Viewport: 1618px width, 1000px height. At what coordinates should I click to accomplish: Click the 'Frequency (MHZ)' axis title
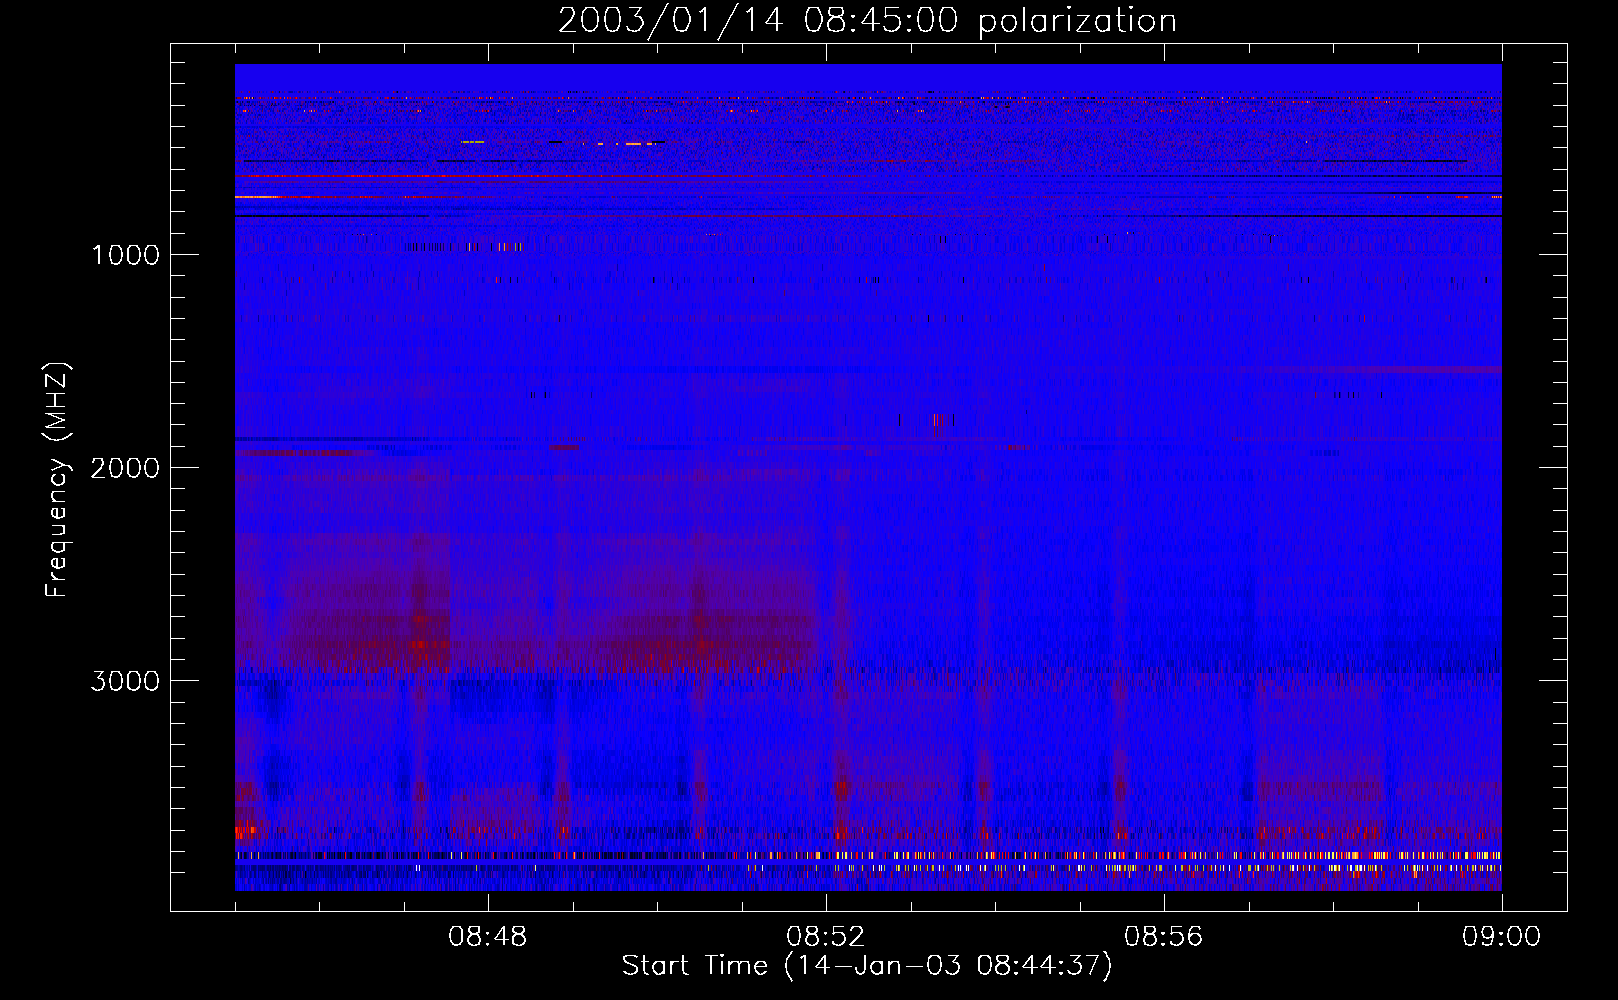tap(57, 479)
